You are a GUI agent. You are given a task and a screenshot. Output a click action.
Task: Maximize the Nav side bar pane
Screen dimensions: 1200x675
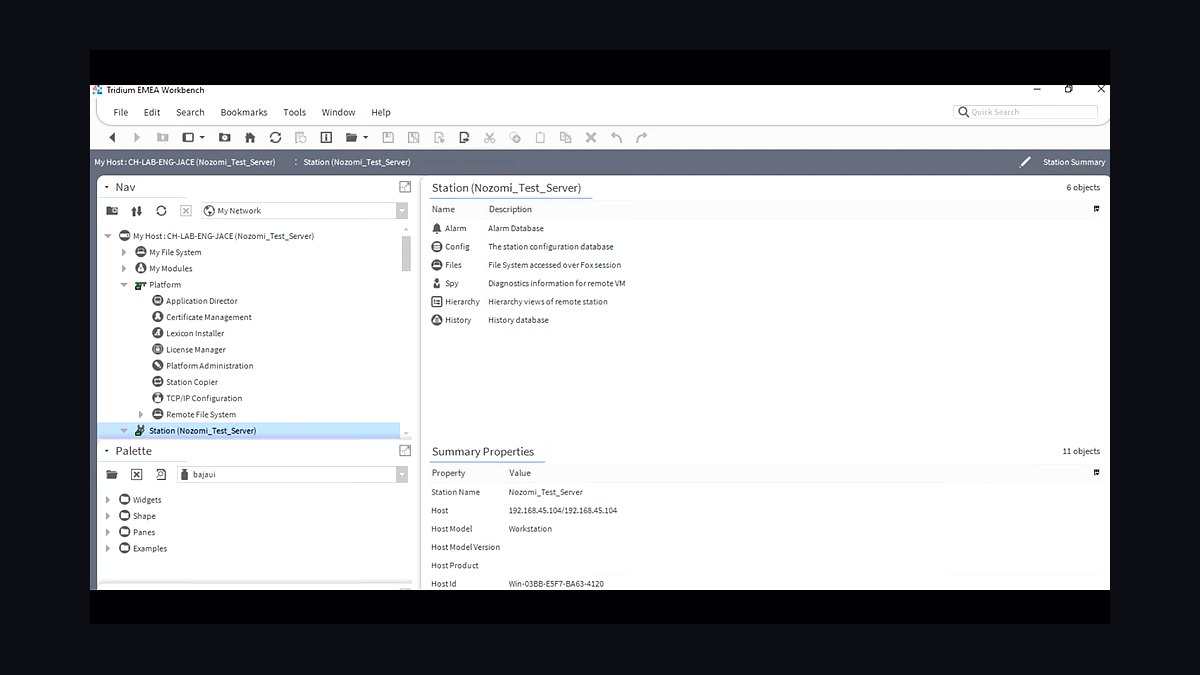(x=404, y=187)
